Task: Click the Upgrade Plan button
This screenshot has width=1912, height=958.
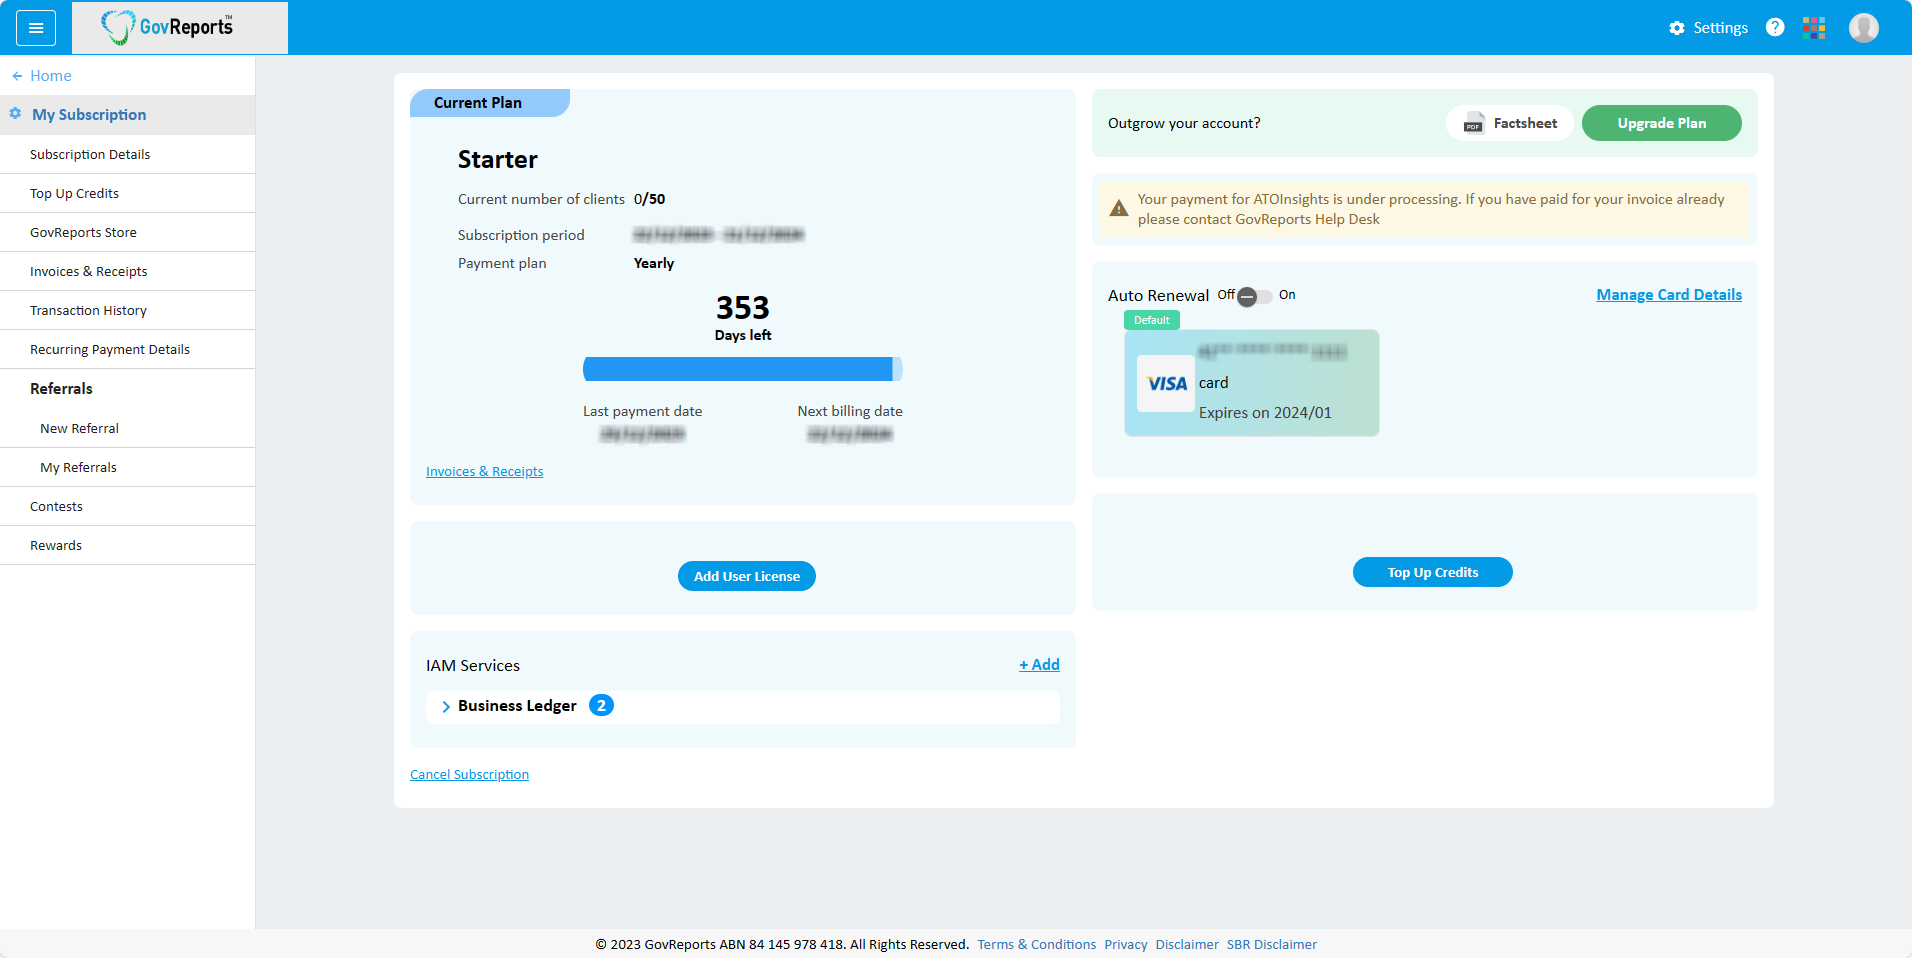Action: click(x=1661, y=123)
